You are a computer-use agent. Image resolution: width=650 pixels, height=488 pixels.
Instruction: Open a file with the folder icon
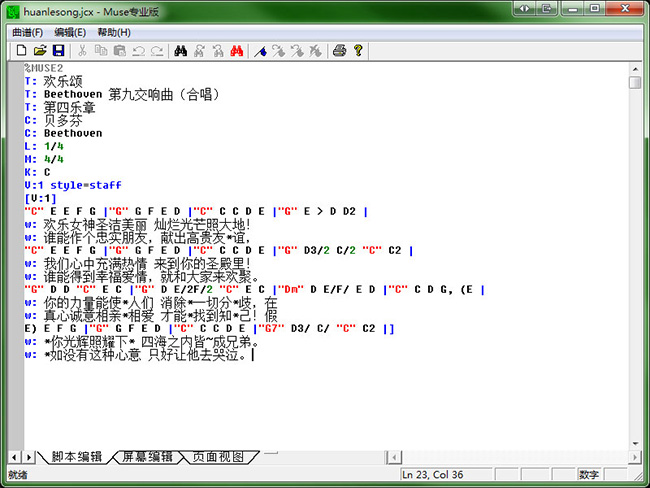(x=40, y=51)
